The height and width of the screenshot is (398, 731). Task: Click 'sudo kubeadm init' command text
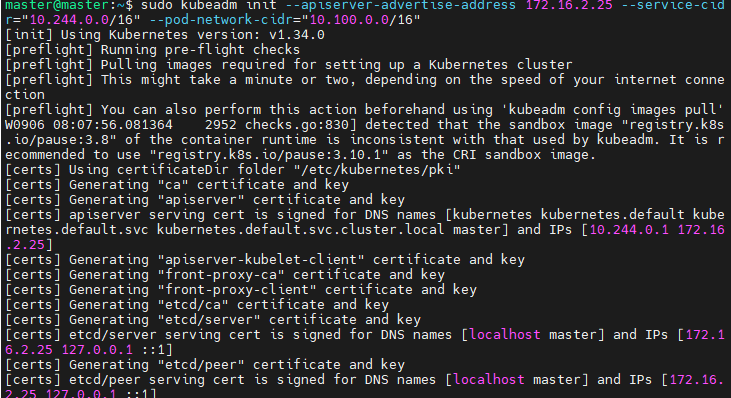point(209,5)
